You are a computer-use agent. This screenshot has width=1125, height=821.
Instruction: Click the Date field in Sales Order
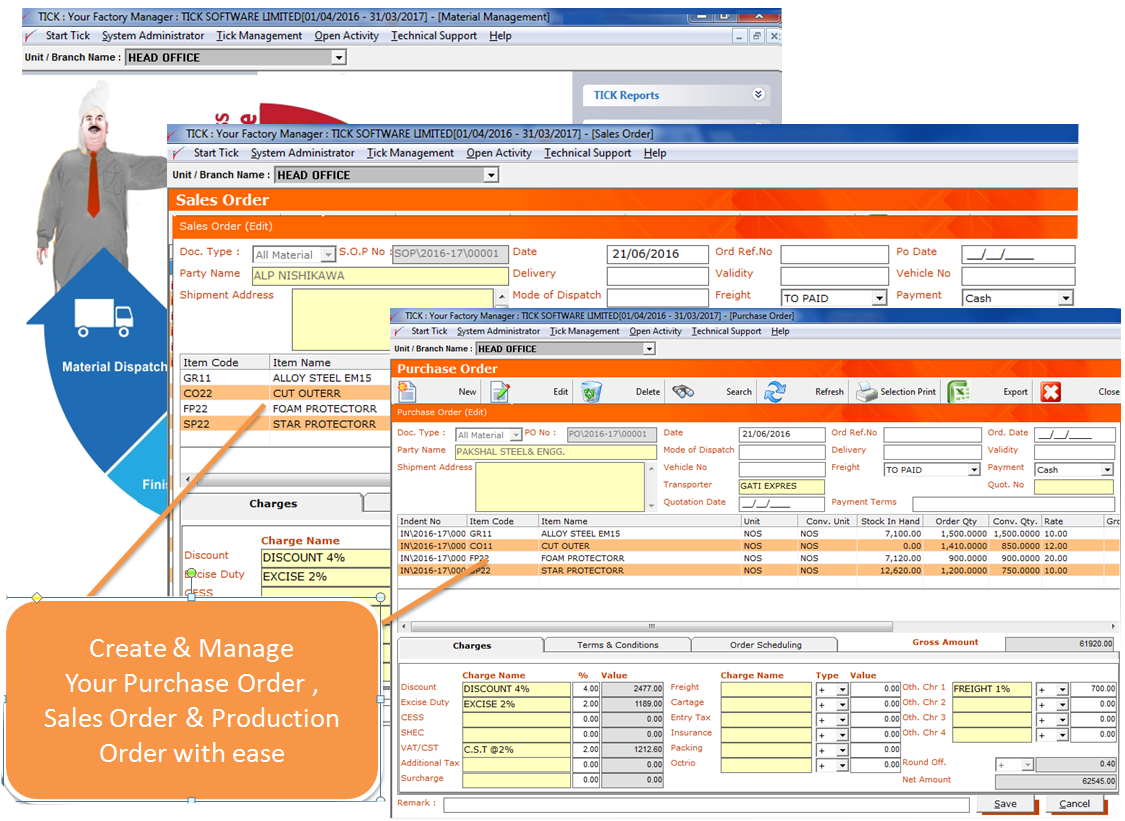tap(658, 254)
